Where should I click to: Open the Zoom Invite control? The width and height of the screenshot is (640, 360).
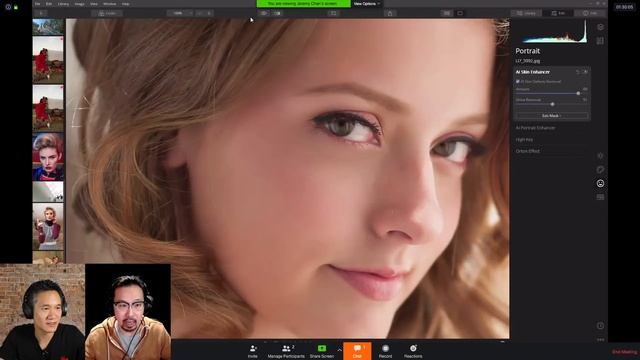253,351
